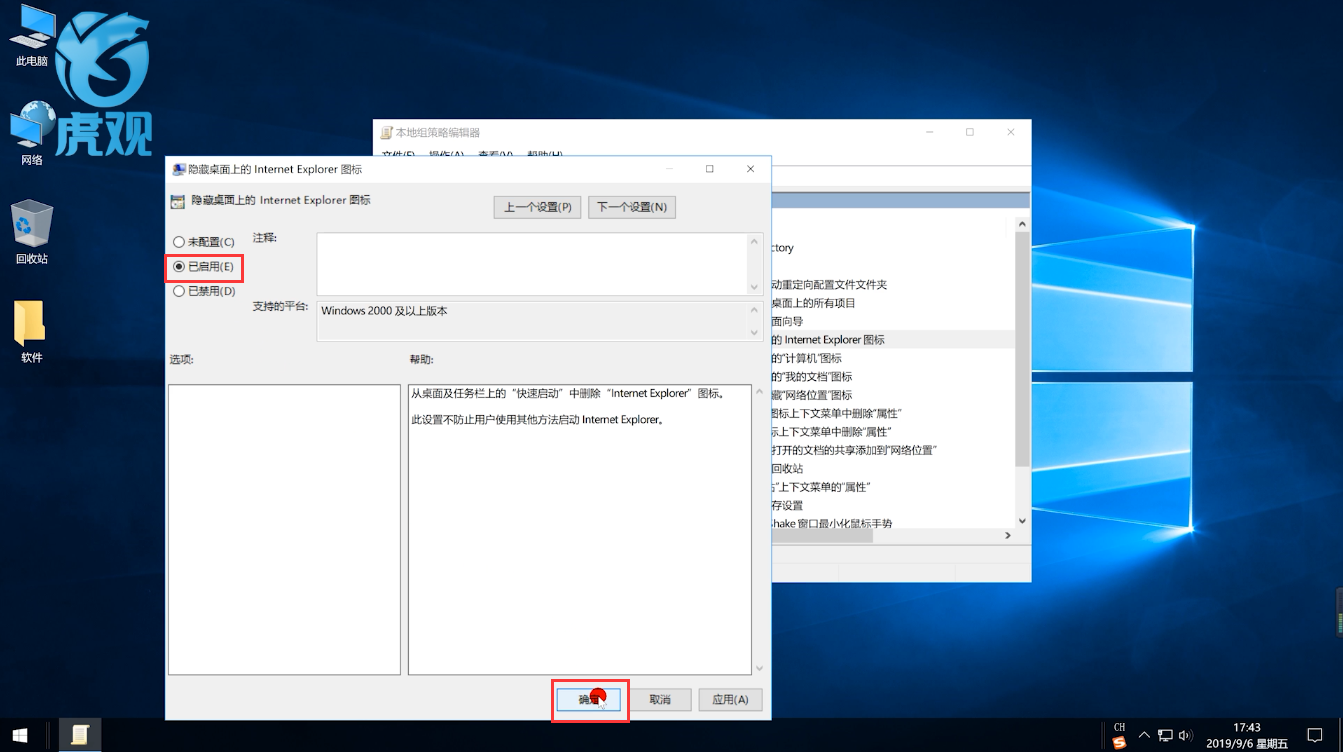Click the 取消 button
1343x752 pixels.
coord(660,700)
